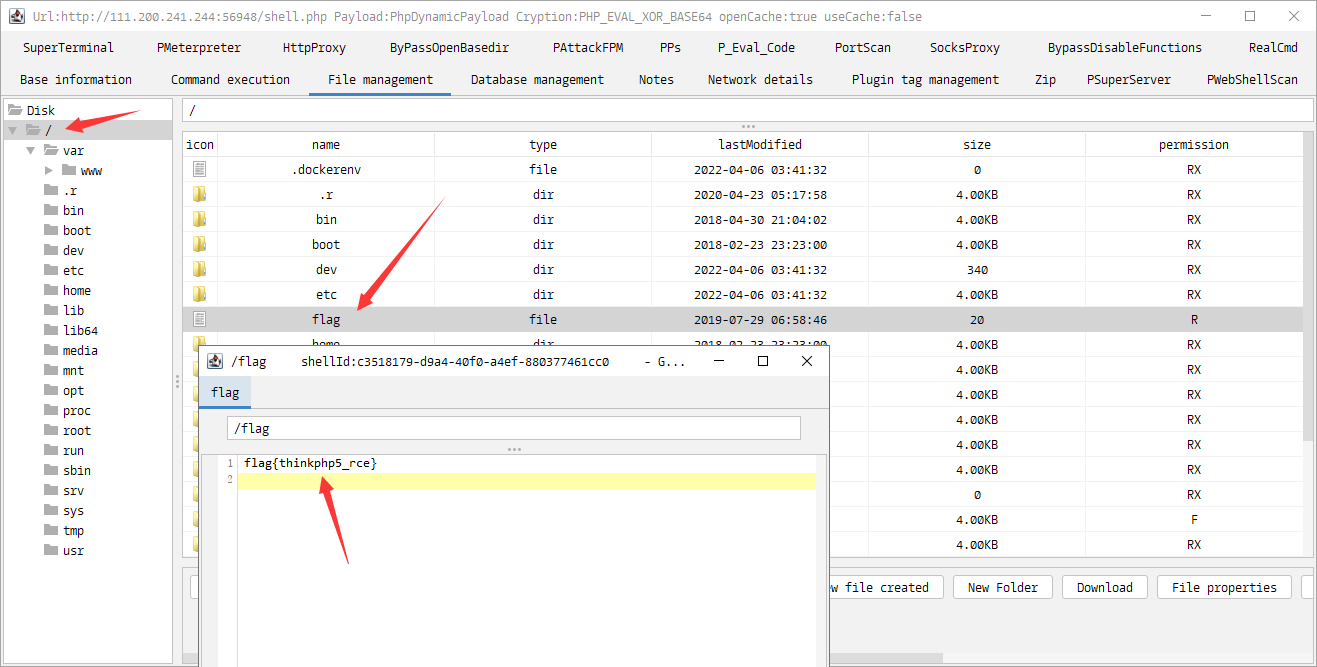Click the New Folder button
This screenshot has width=1317, height=667.
coord(1003,587)
